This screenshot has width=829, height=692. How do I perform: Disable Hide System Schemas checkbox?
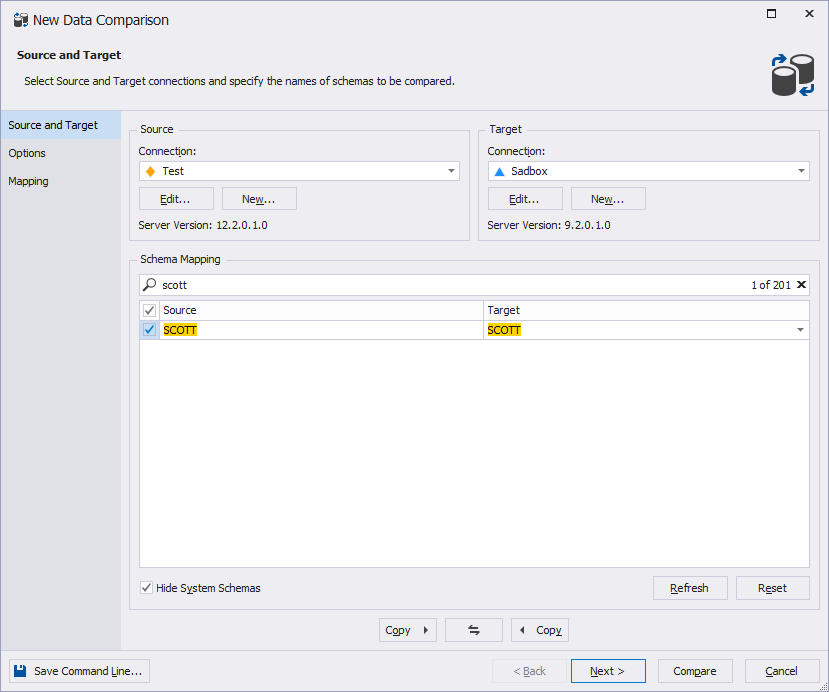click(147, 588)
